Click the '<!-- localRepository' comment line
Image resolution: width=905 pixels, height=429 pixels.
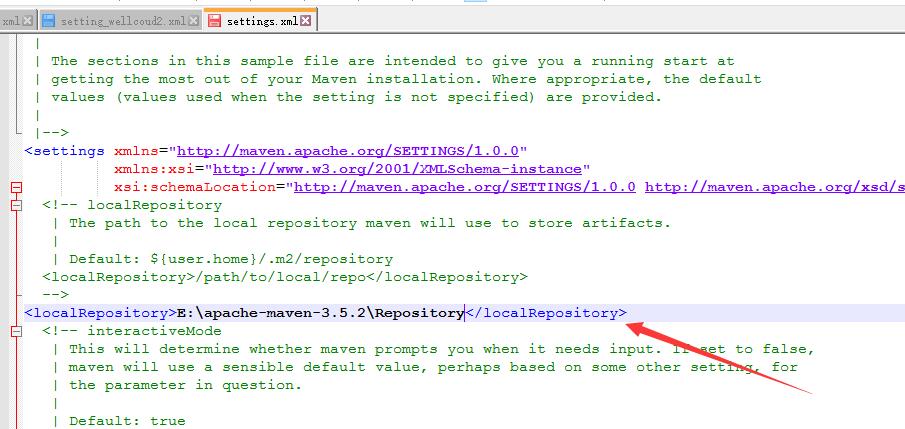[132, 205]
